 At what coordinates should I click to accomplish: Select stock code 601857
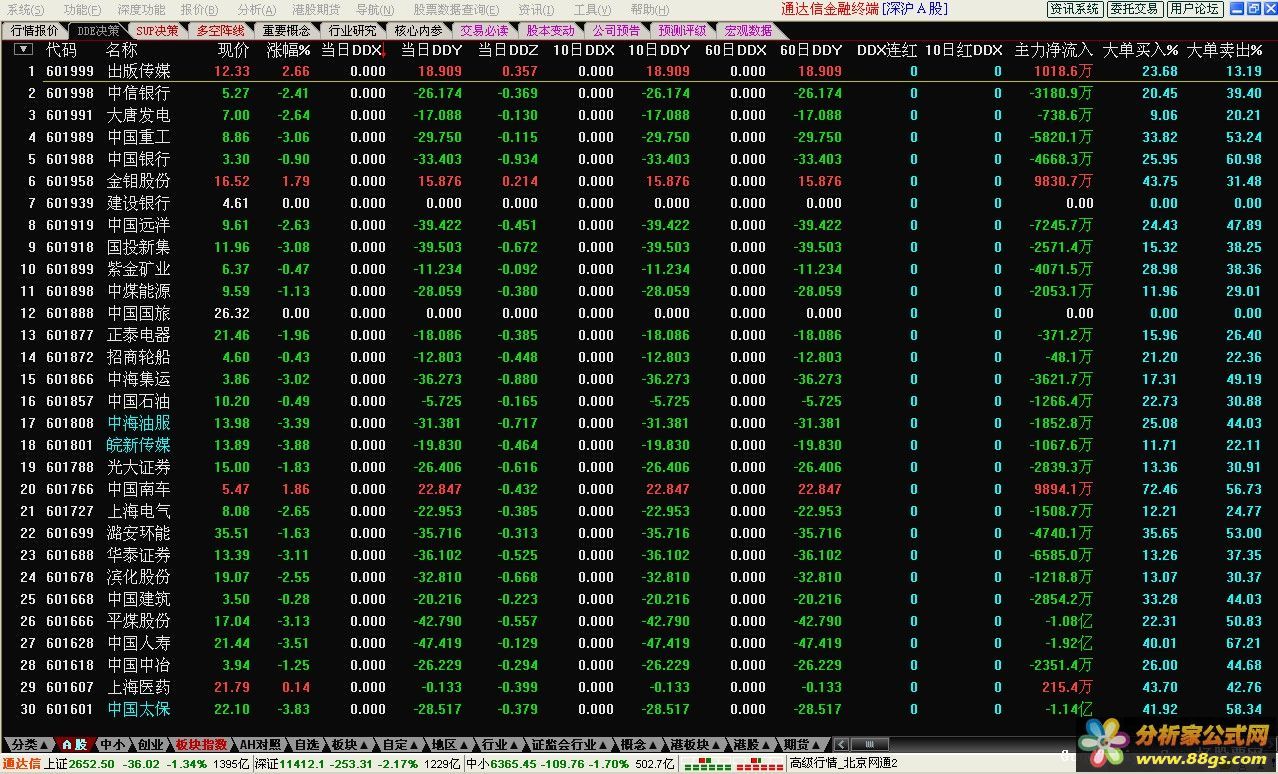[x=70, y=401]
